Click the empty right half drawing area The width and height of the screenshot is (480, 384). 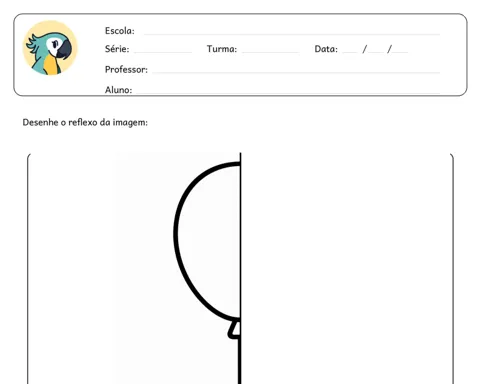click(346, 268)
